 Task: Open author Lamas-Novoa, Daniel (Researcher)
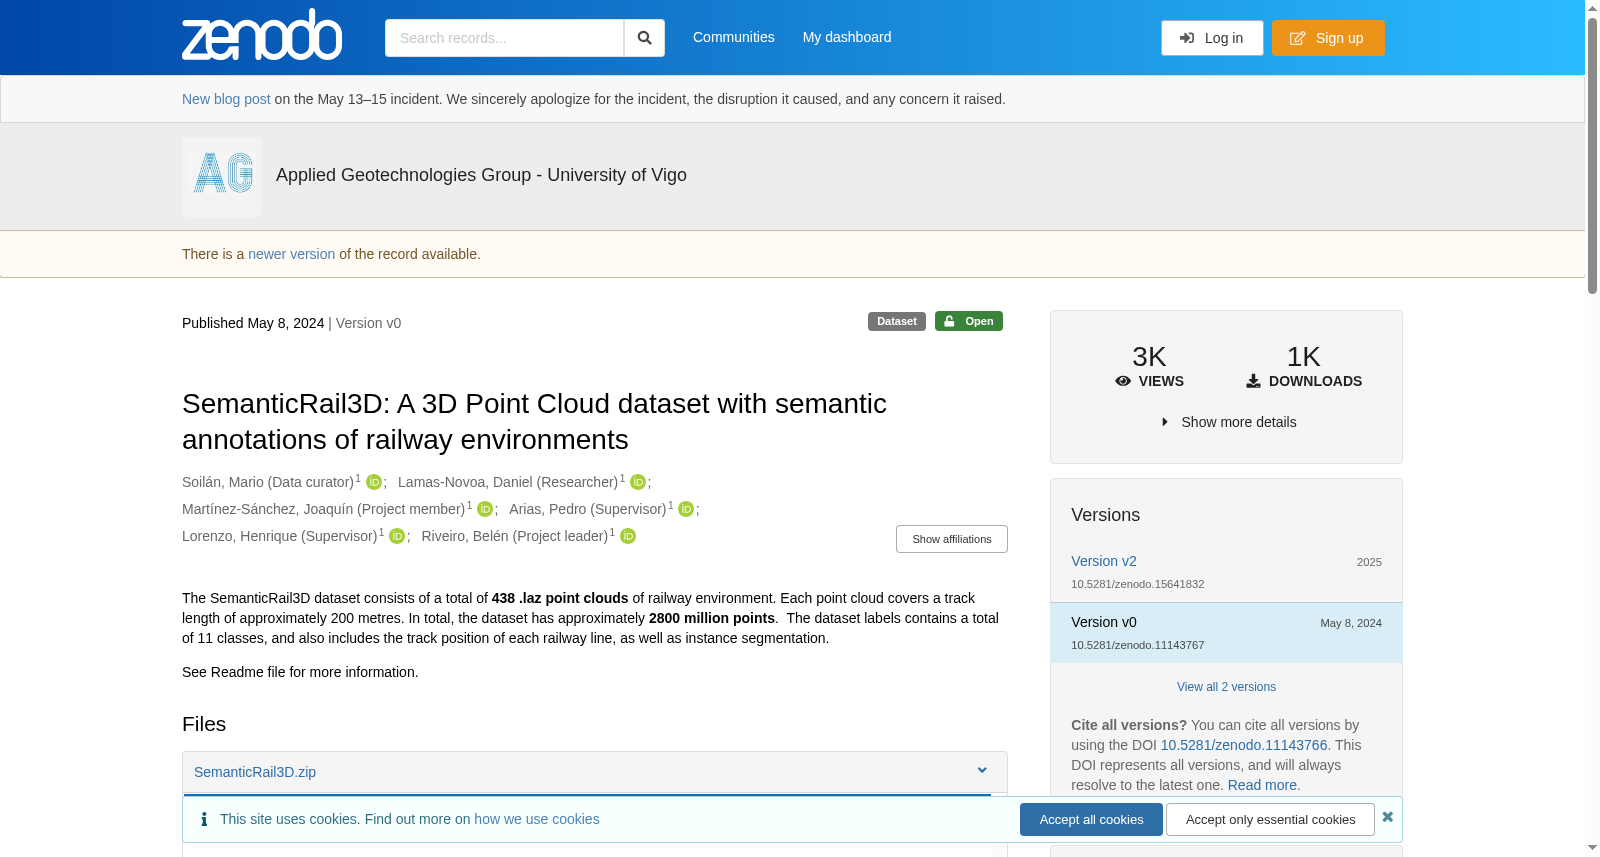pyautogui.click(x=508, y=482)
